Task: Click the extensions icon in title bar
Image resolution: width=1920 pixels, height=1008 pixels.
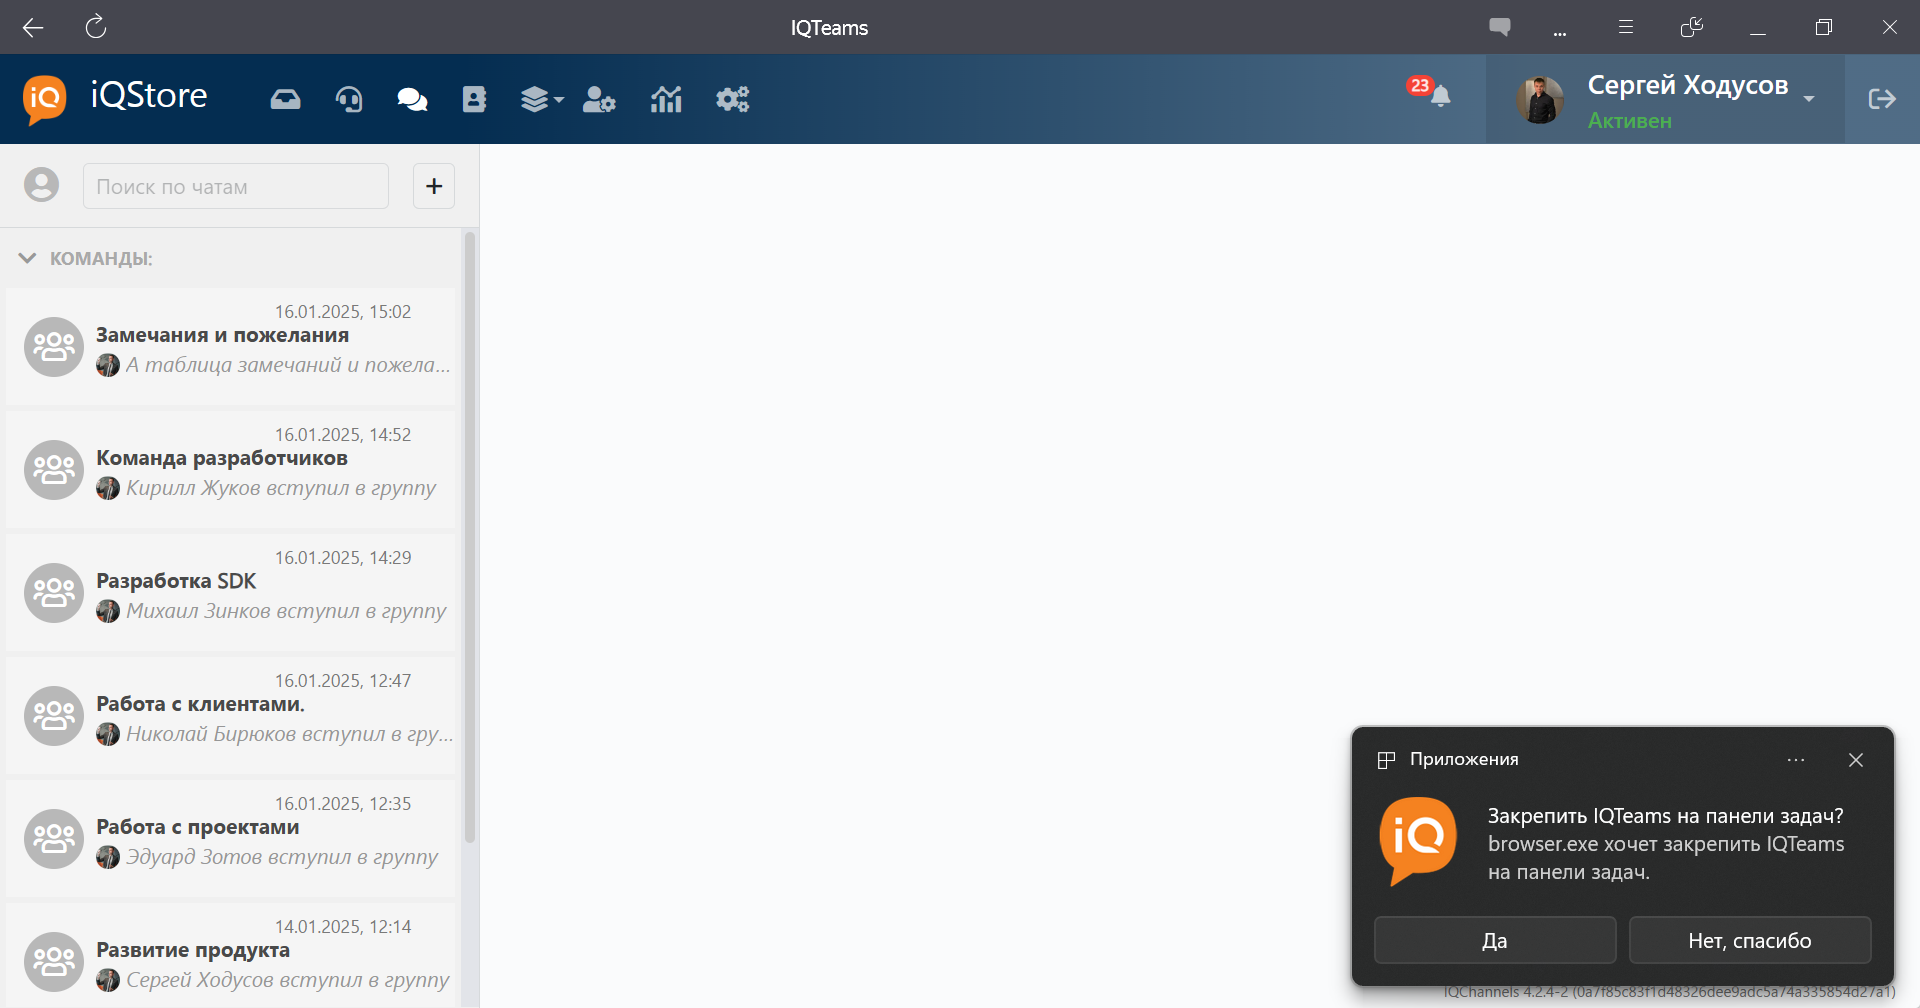Action: 1692,27
